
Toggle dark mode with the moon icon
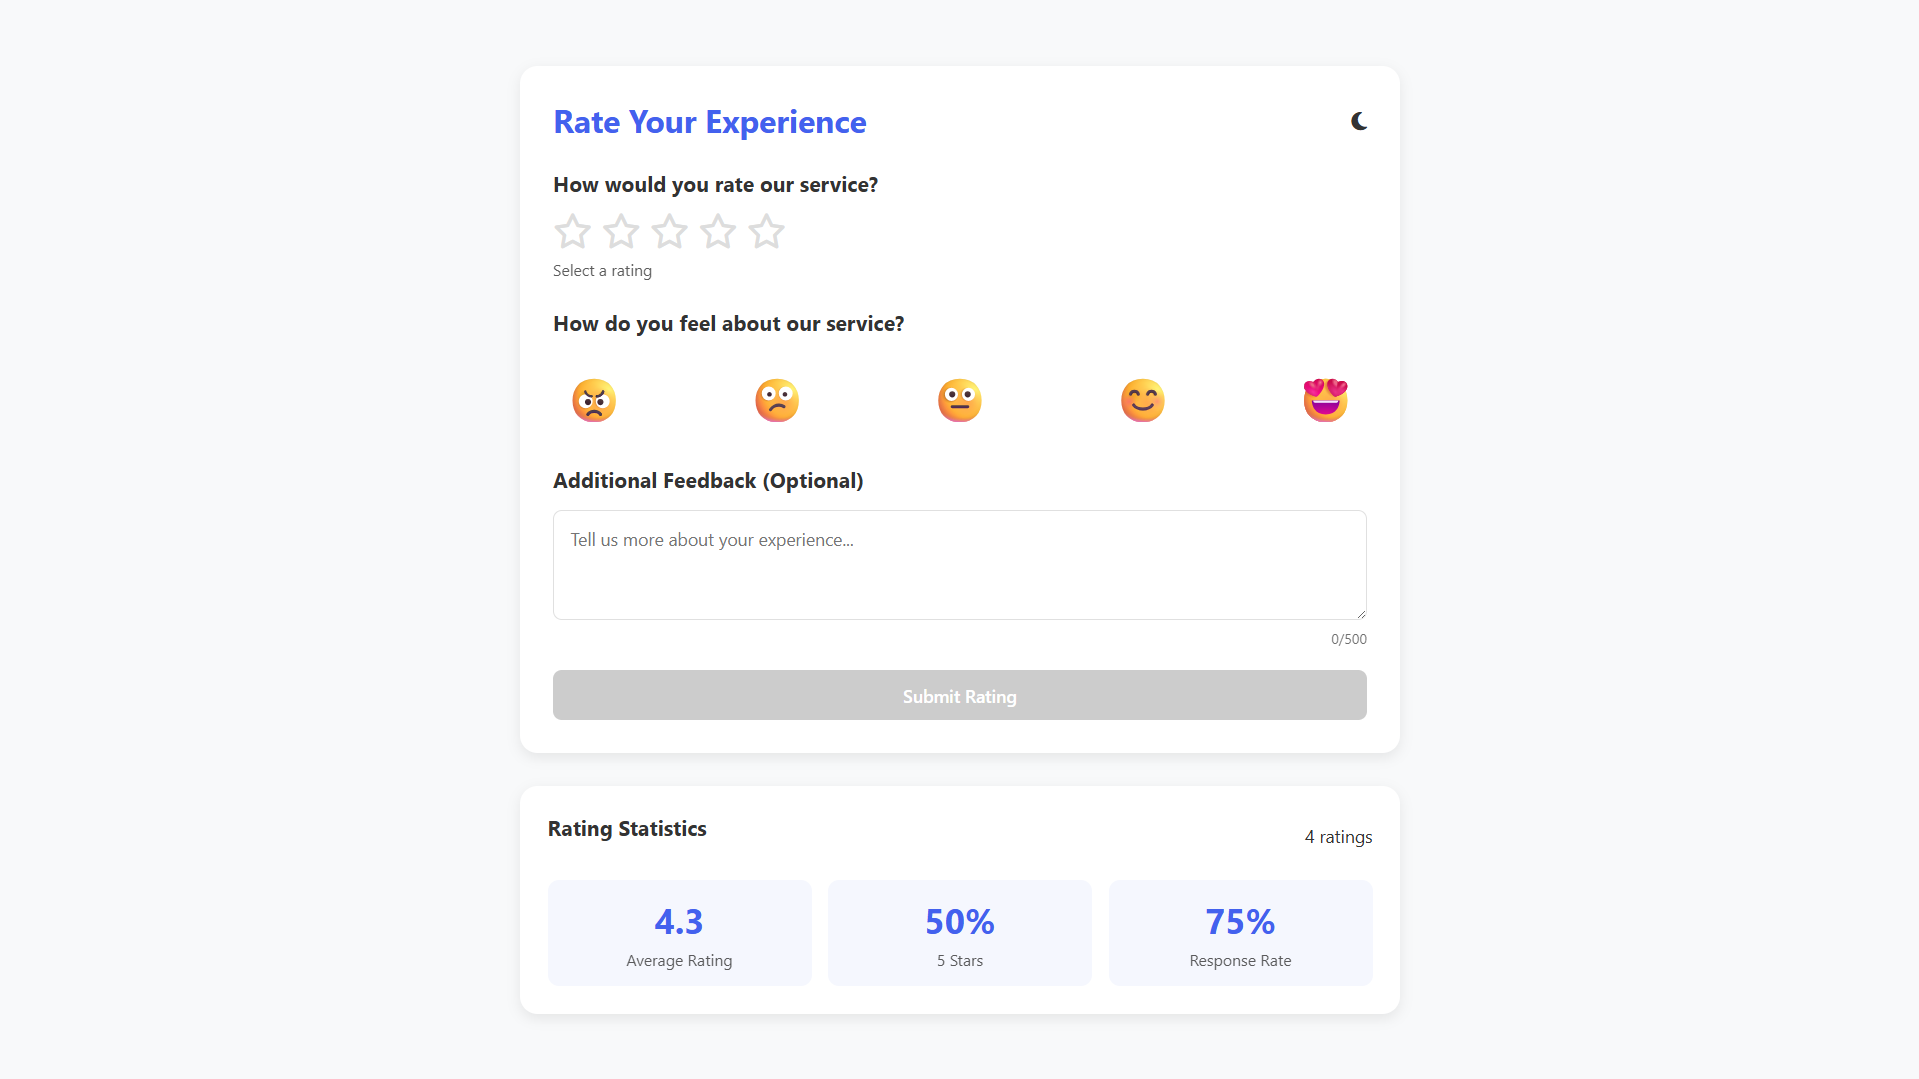tap(1359, 122)
